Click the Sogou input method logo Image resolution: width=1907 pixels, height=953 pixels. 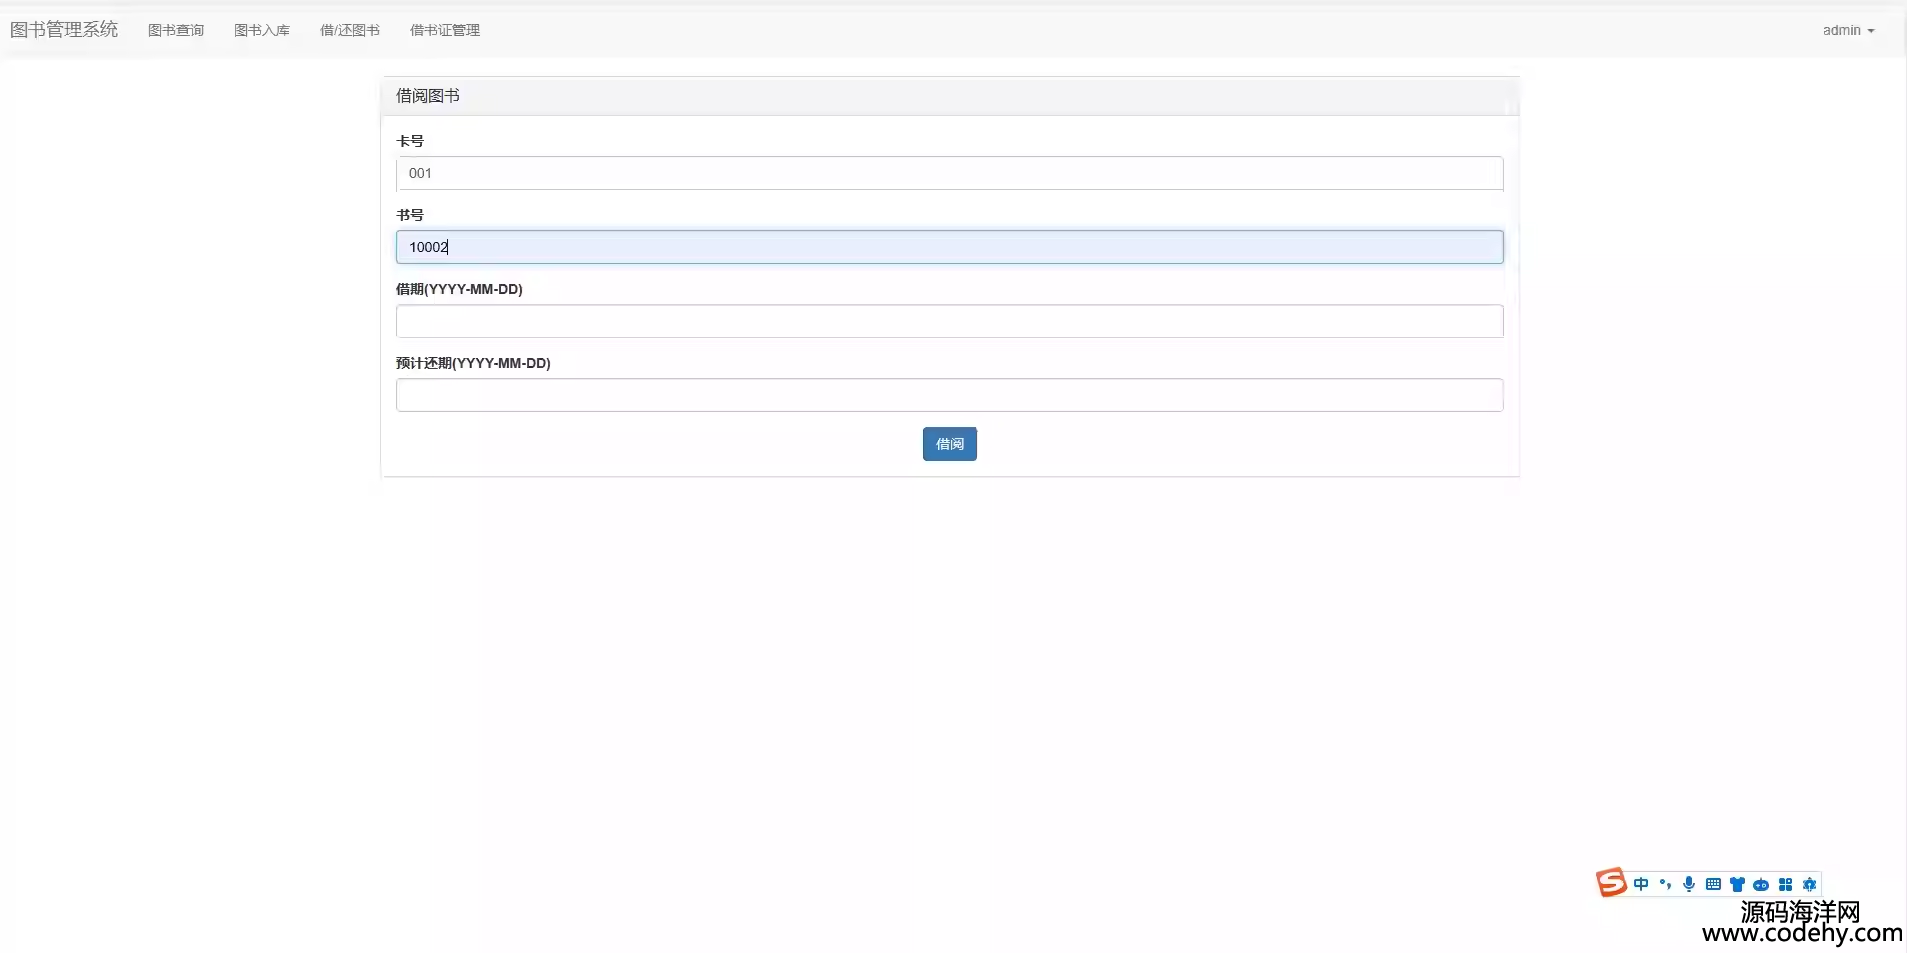point(1610,883)
